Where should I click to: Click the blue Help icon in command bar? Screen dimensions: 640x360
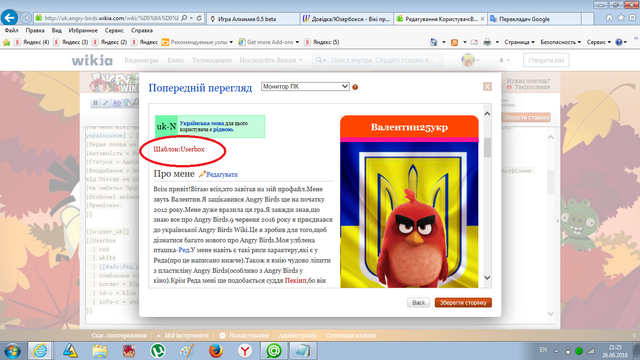[619, 42]
